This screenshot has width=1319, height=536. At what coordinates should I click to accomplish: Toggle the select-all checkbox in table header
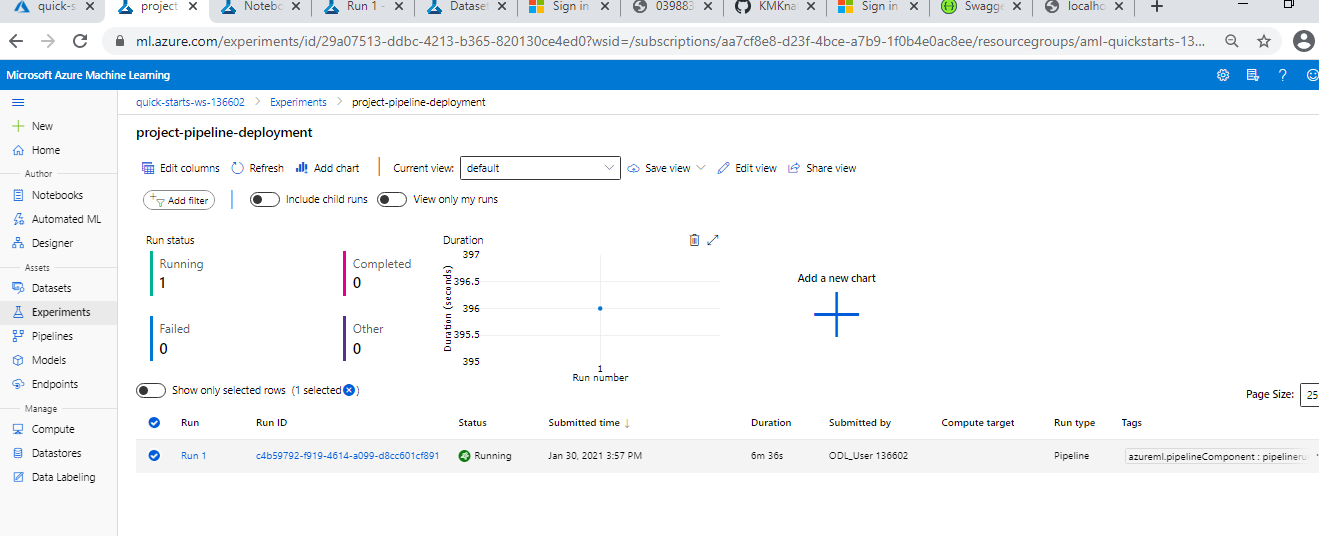[x=154, y=423]
